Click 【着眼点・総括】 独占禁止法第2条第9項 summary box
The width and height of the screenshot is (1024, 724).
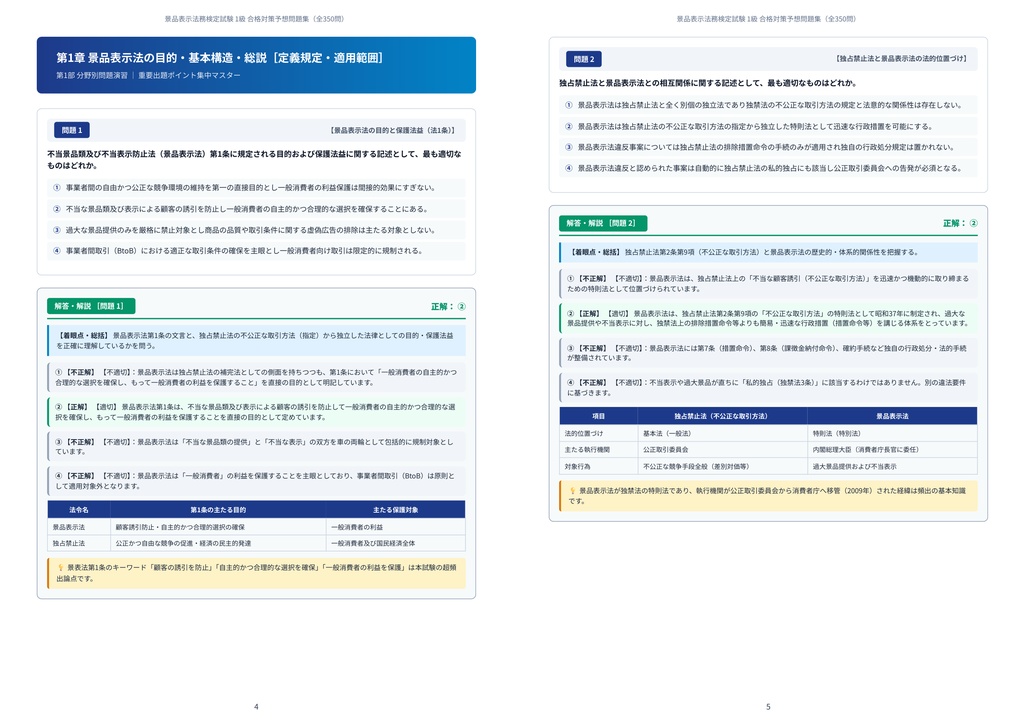[x=768, y=252]
